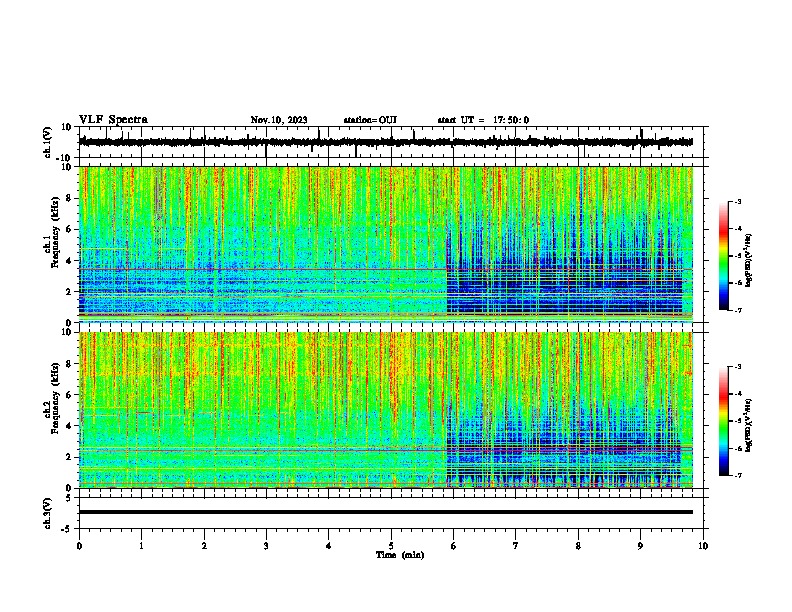The height and width of the screenshot is (612, 792).
Task: Click the ch.2 color scale bar
Action: (724, 421)
